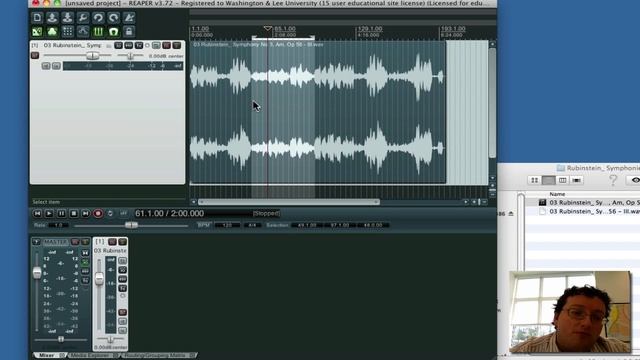This screenshot has width=640, height=360.
Task: Click the arrange view vertical scrollbar
Action: pyautogui.click(x=492, y=103)
